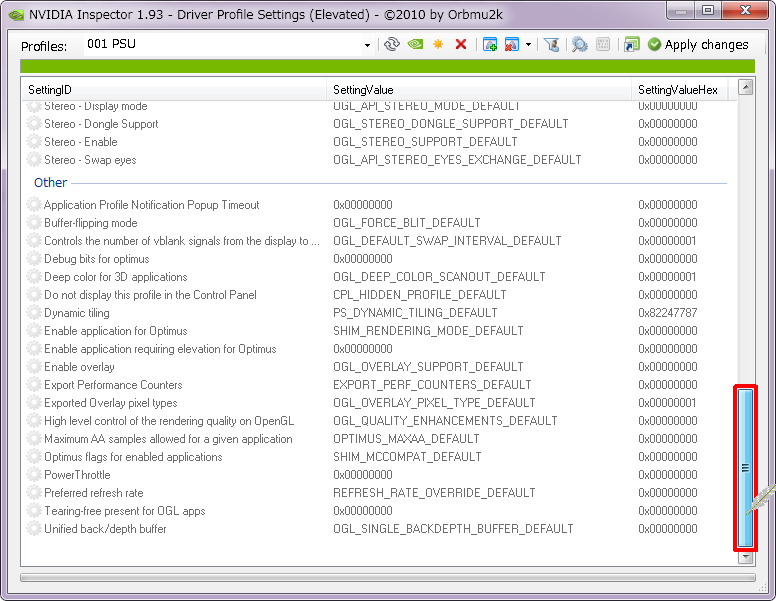This screenshot has height=601, width=776.
Task: Click gear icon beside Deep color for 3D applications
Action: pos(34,277)
